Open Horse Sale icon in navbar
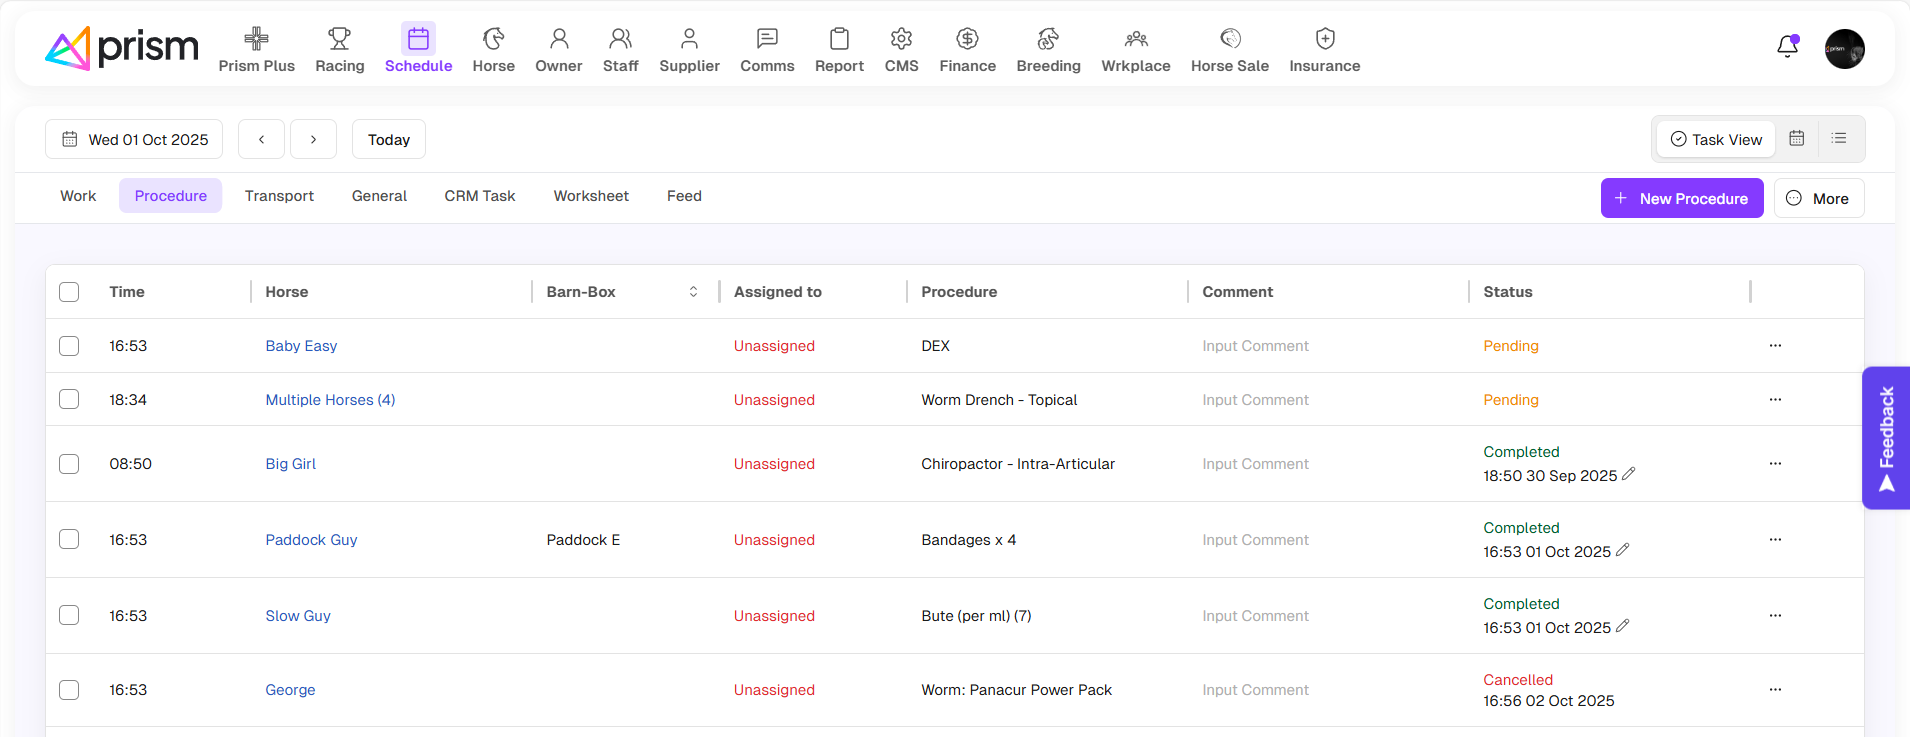The image size is (1910, 737). [x=1229, y=39]
